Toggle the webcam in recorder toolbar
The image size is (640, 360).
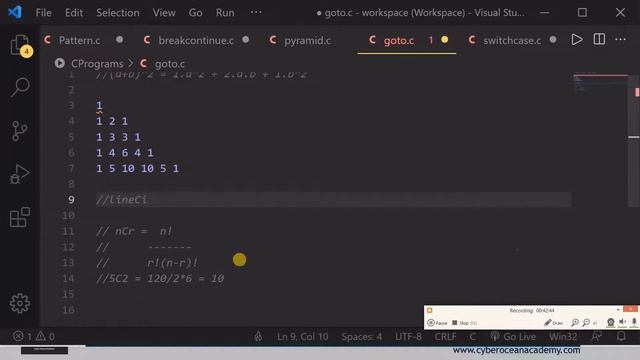coord(611,322)
